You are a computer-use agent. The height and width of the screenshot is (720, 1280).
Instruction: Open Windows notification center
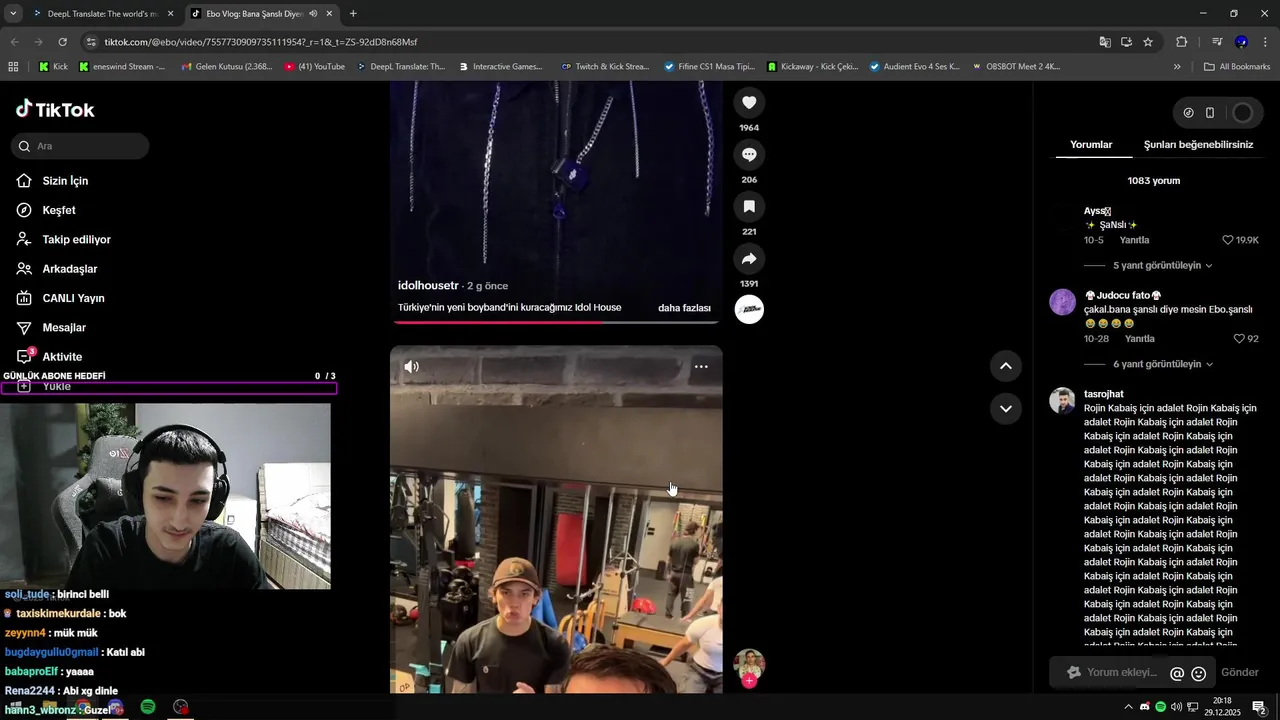pos(1259,707)
